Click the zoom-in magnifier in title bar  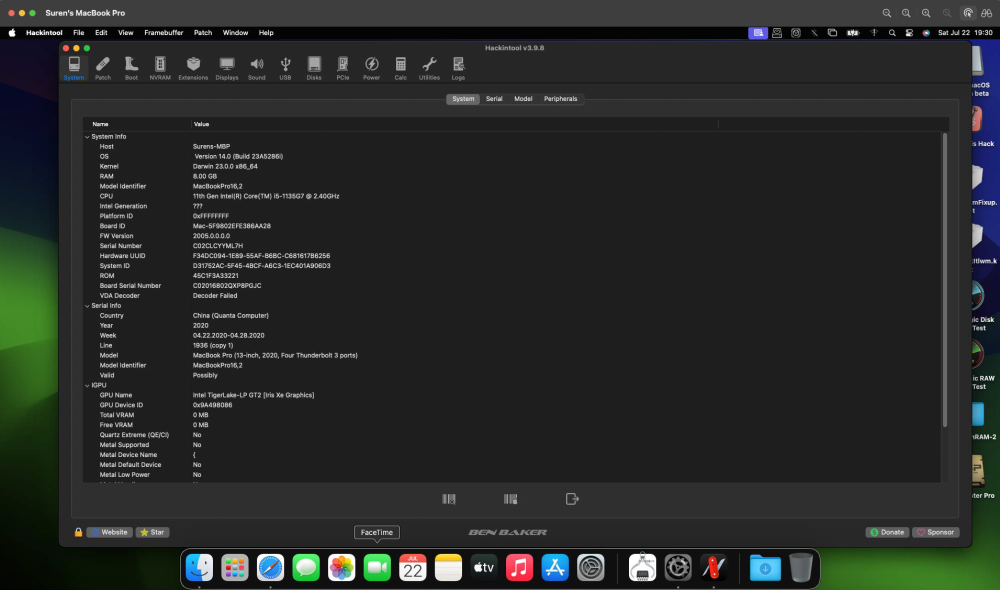pos(926,13)
